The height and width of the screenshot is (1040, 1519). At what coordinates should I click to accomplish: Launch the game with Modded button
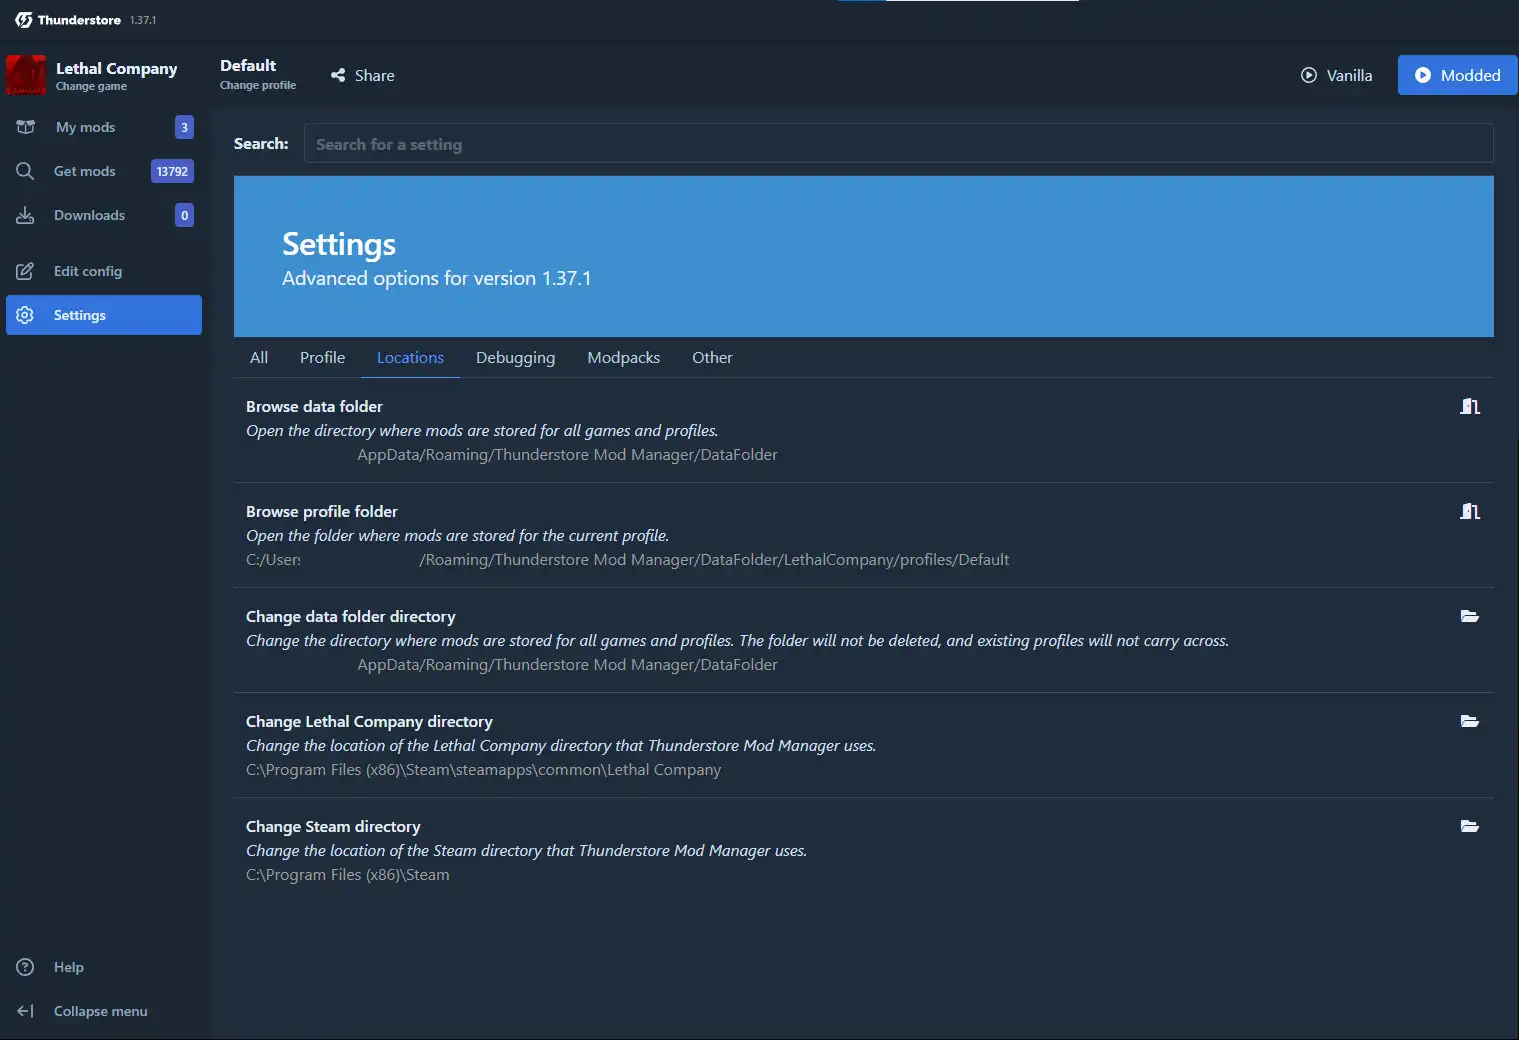(1457, 75)
